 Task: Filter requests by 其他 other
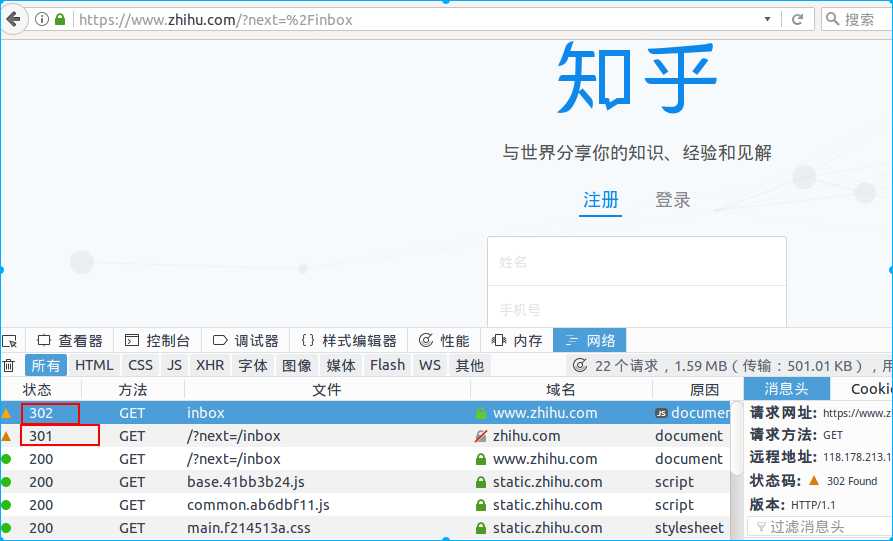(x=469, y=366)
